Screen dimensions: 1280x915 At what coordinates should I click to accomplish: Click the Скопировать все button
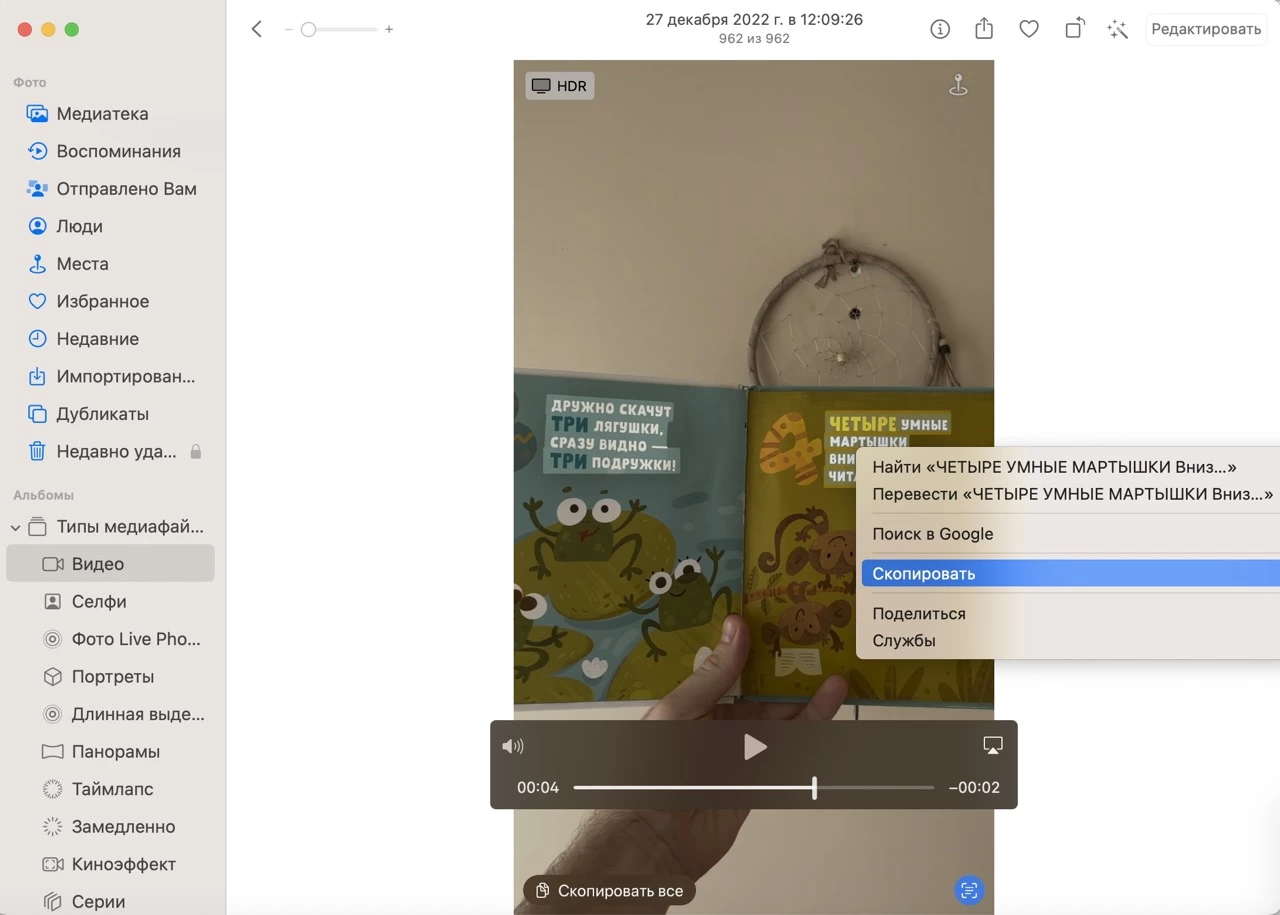[610, 891]
